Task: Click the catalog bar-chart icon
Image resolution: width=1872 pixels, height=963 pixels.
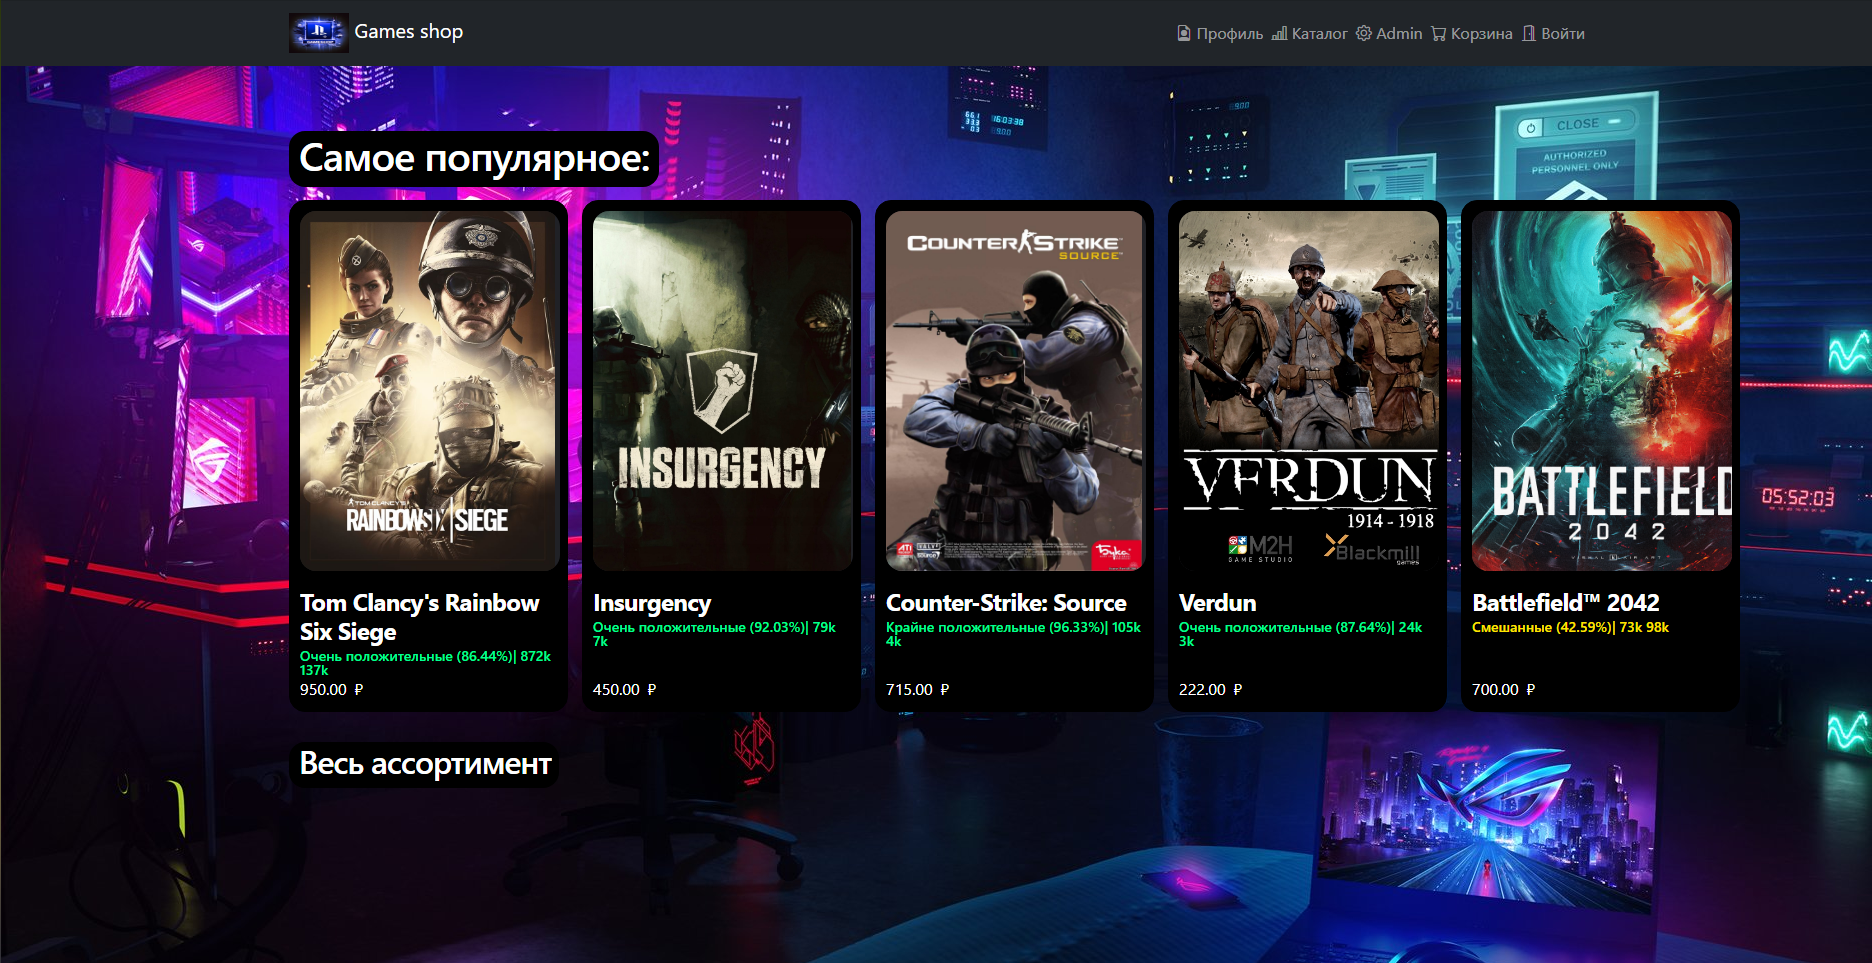Action: (1279, 34)
